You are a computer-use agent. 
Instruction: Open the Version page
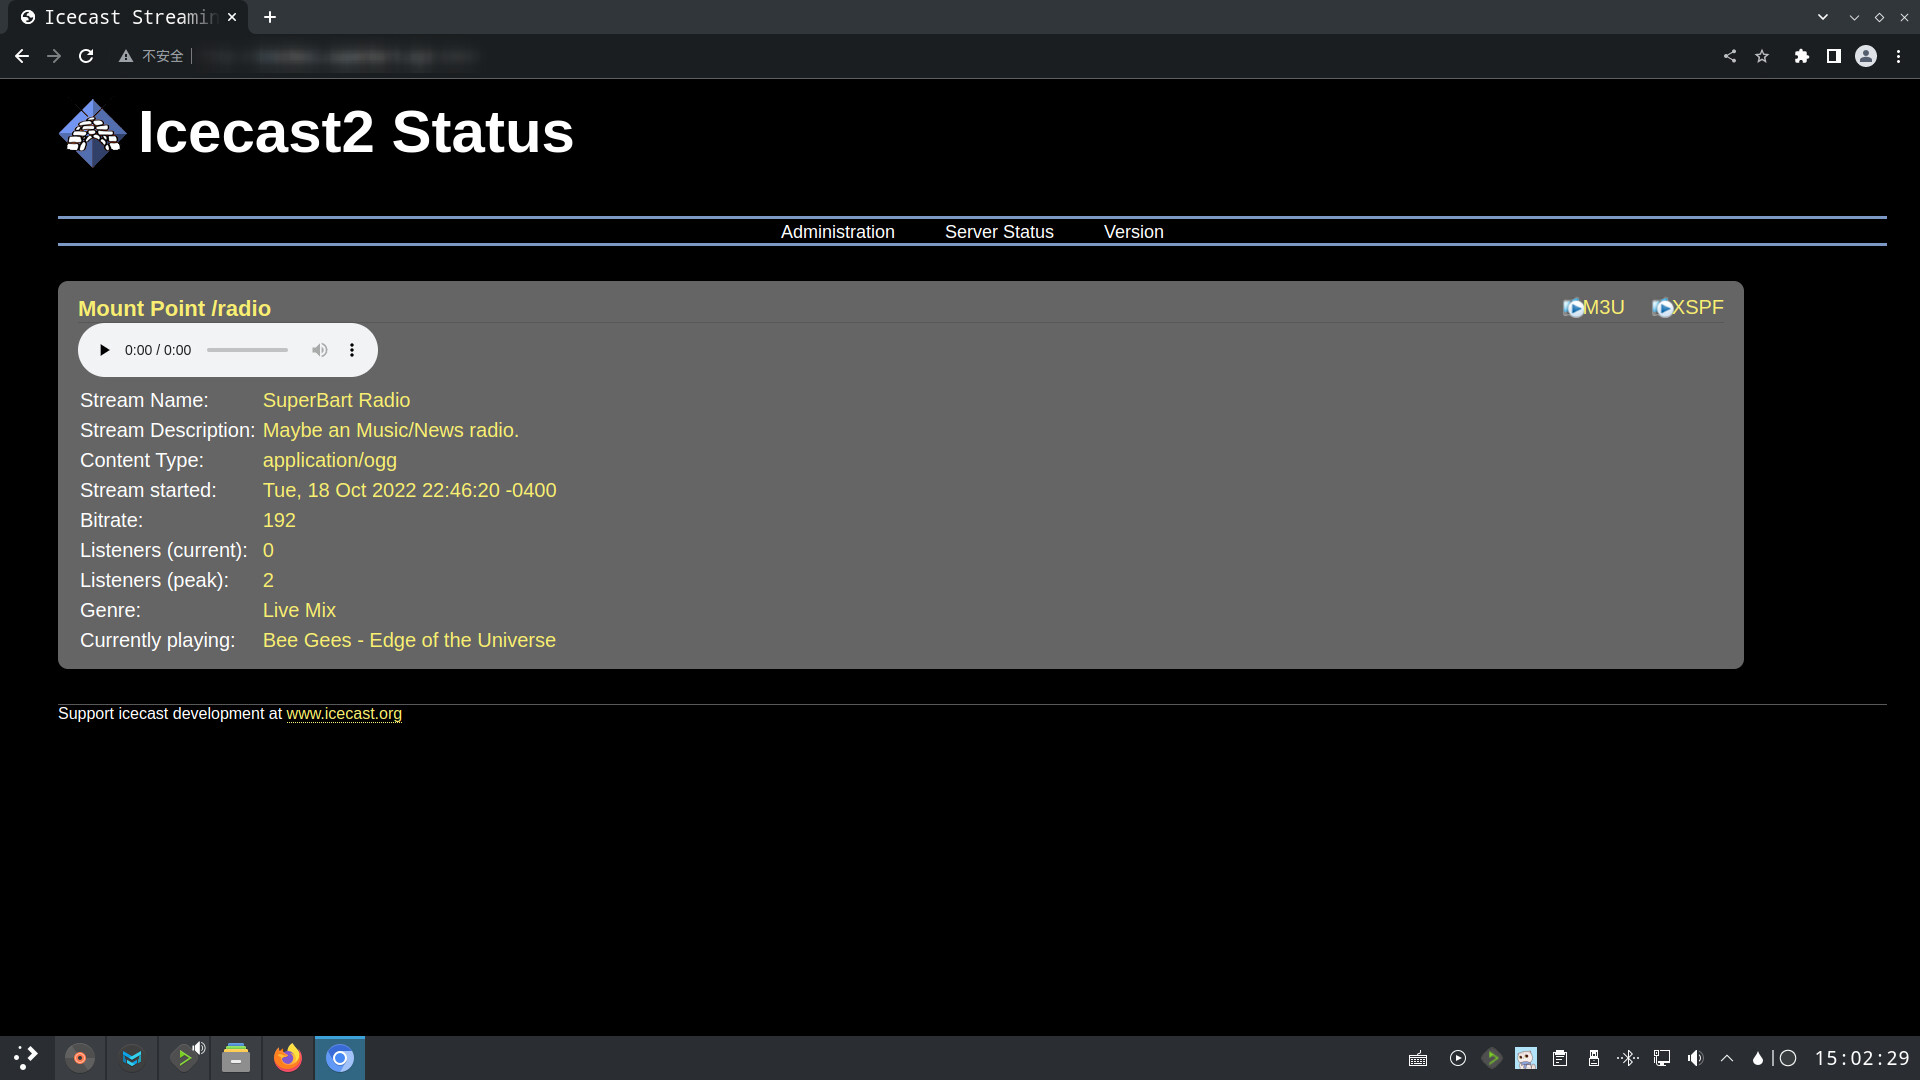click(x=1133, y=232)
